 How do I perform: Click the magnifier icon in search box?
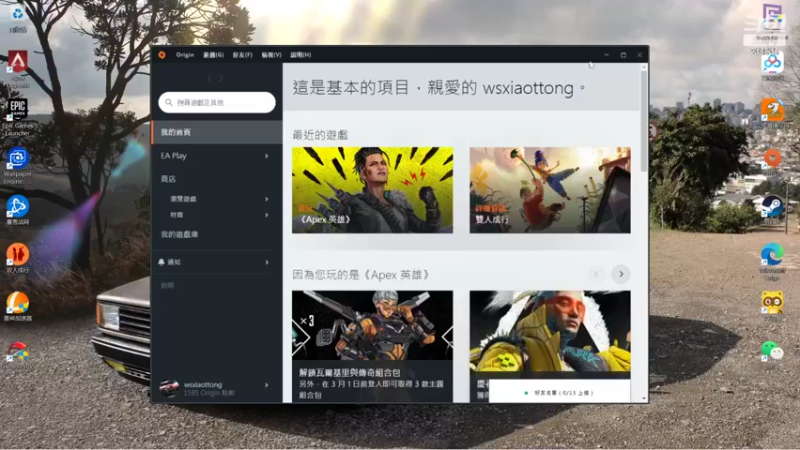tap(169, 103)
